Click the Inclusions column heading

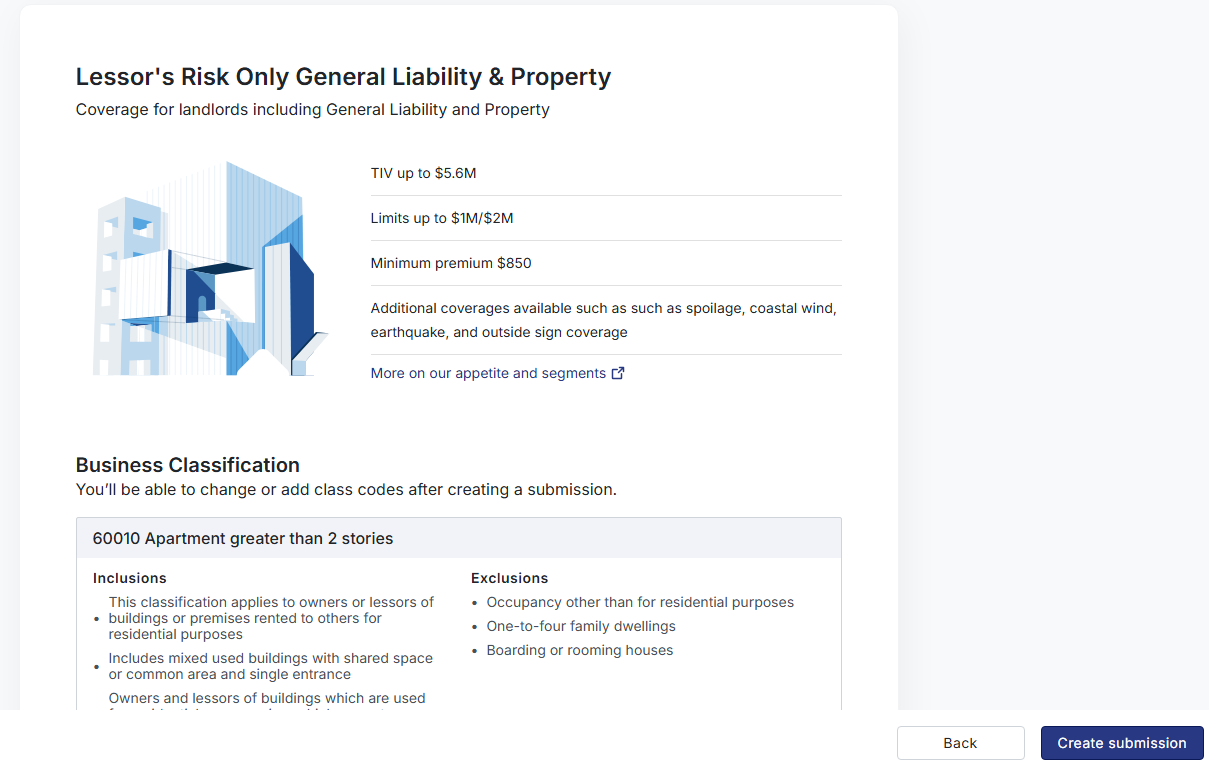[x=130, y=578]
